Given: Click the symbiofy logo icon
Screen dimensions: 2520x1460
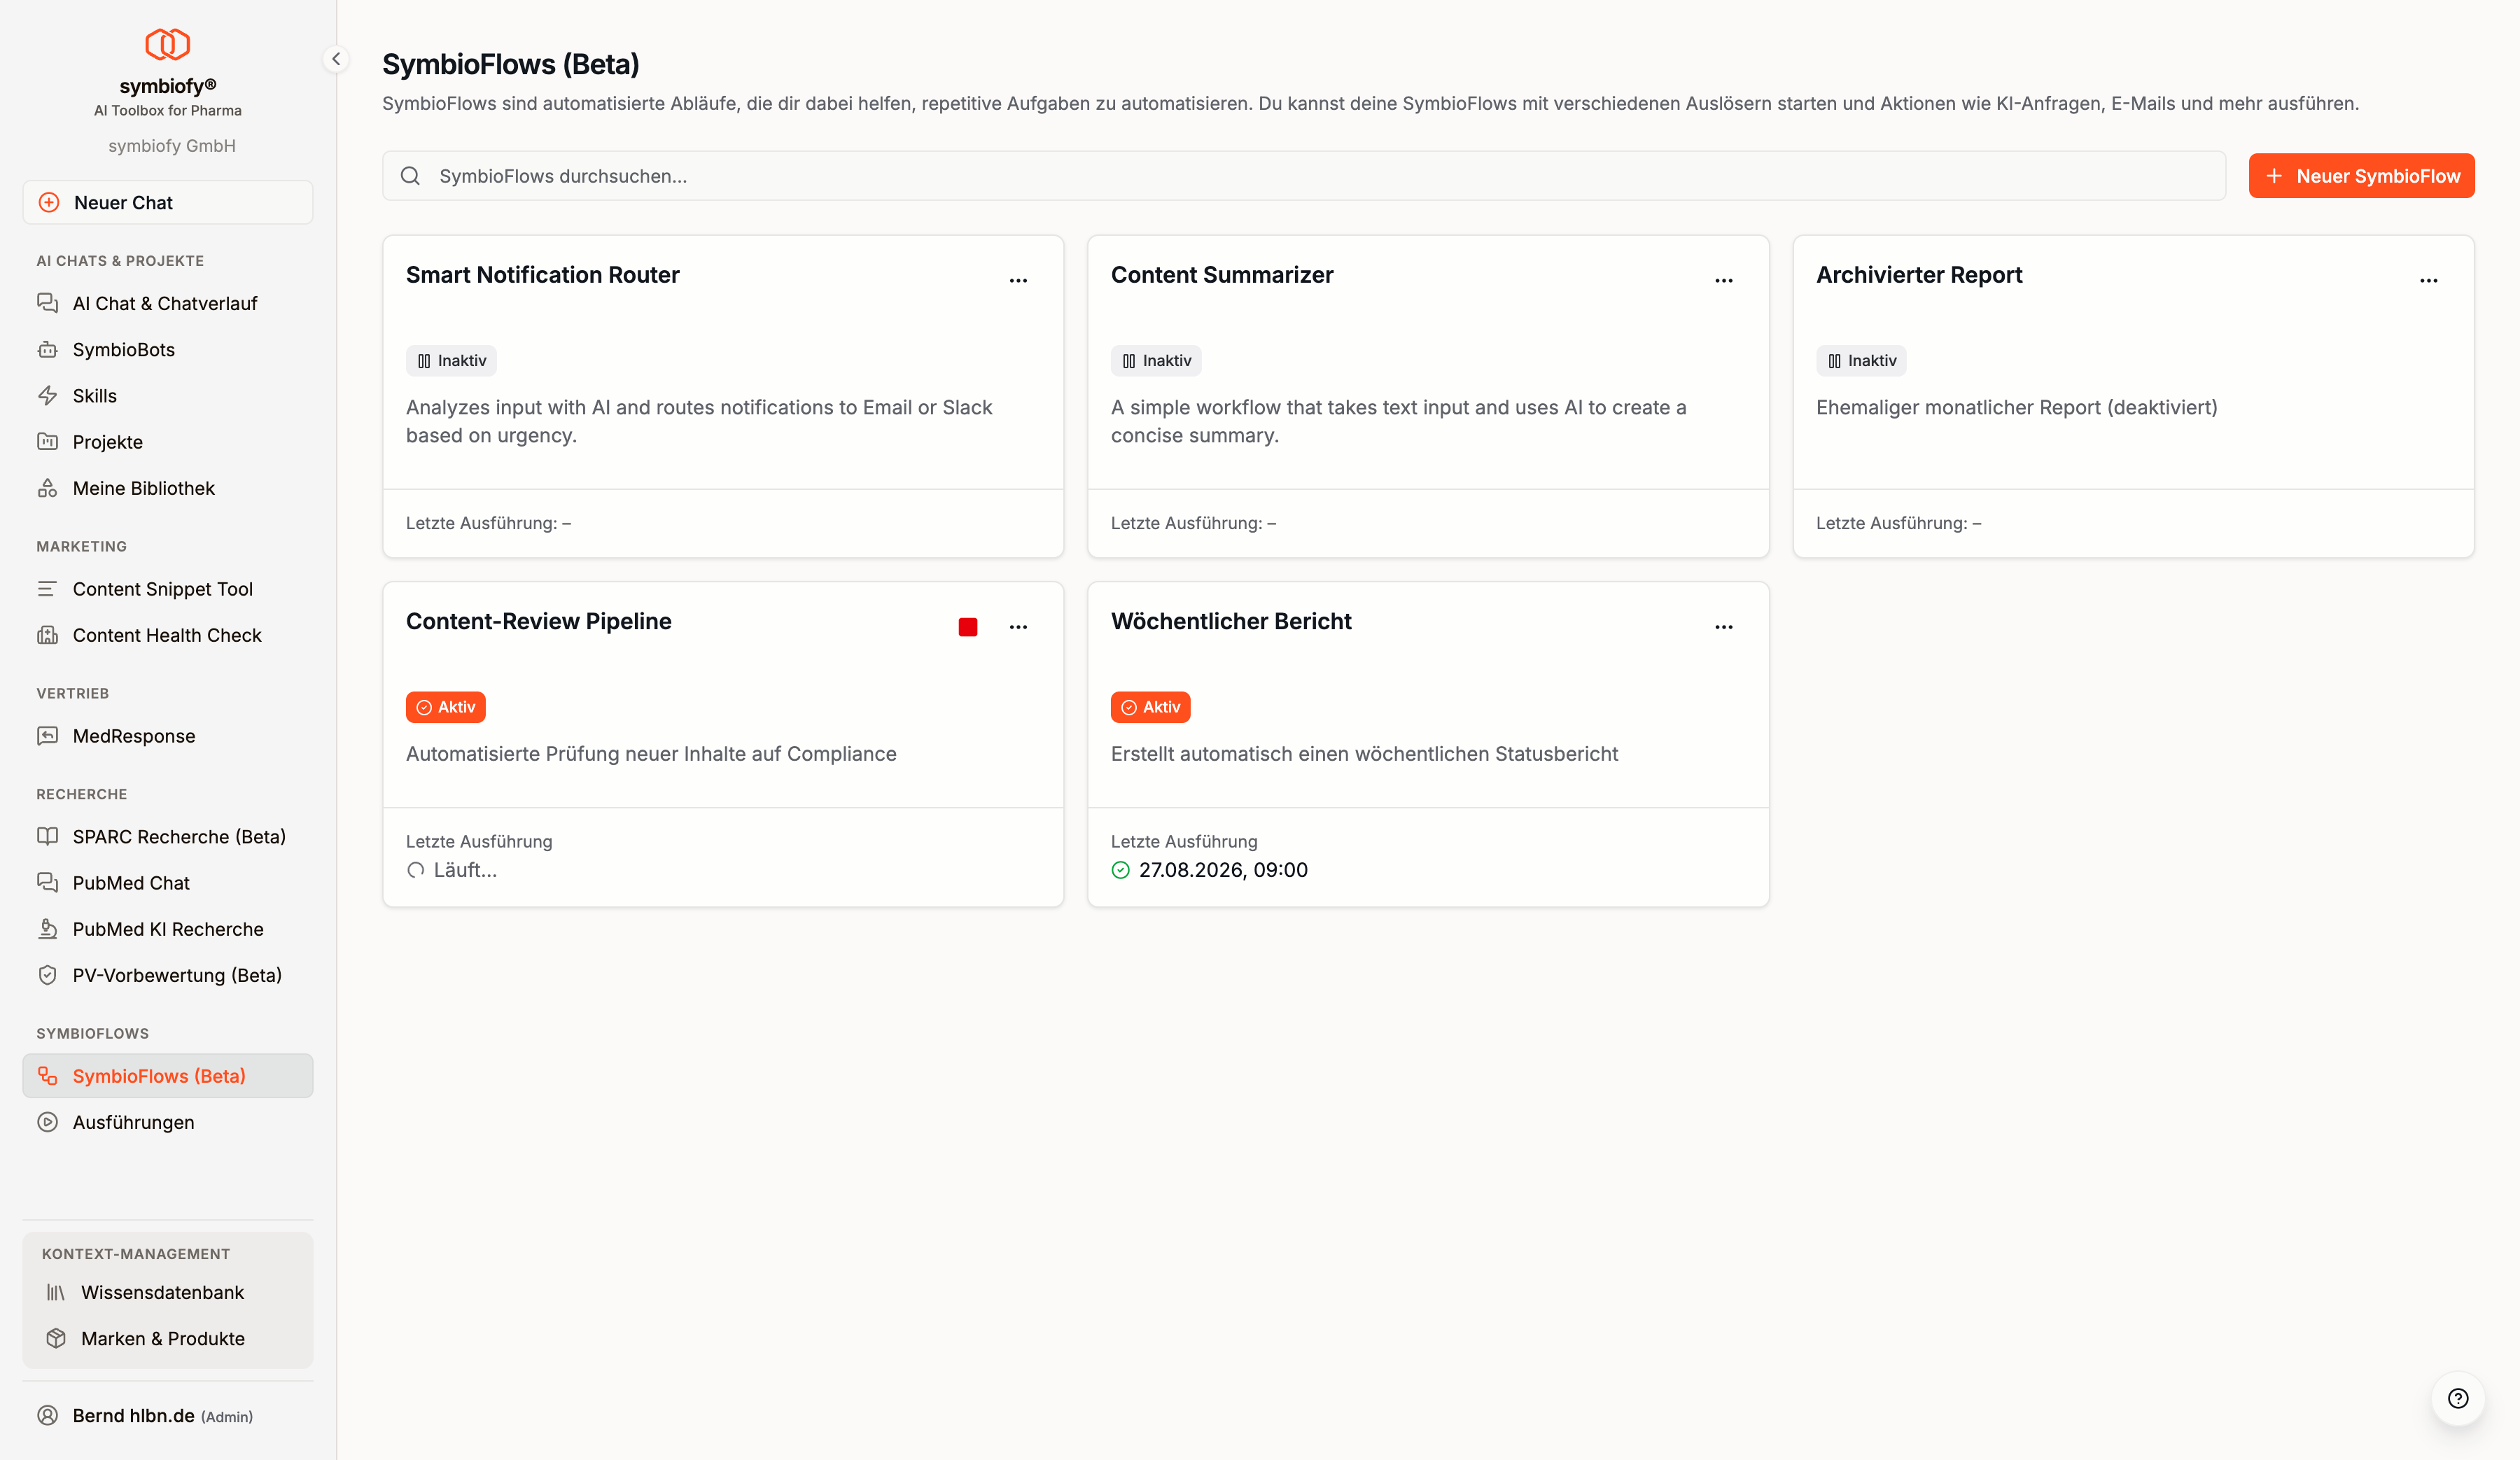Looking at the screenshot, I should [167, 44].
